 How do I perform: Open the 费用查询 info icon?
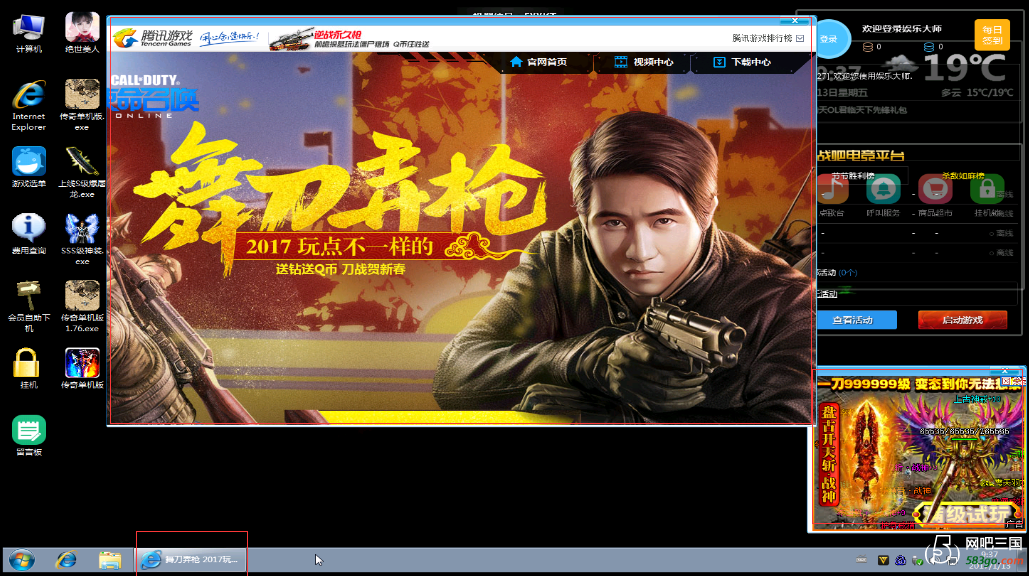click(x=28, y=234)
